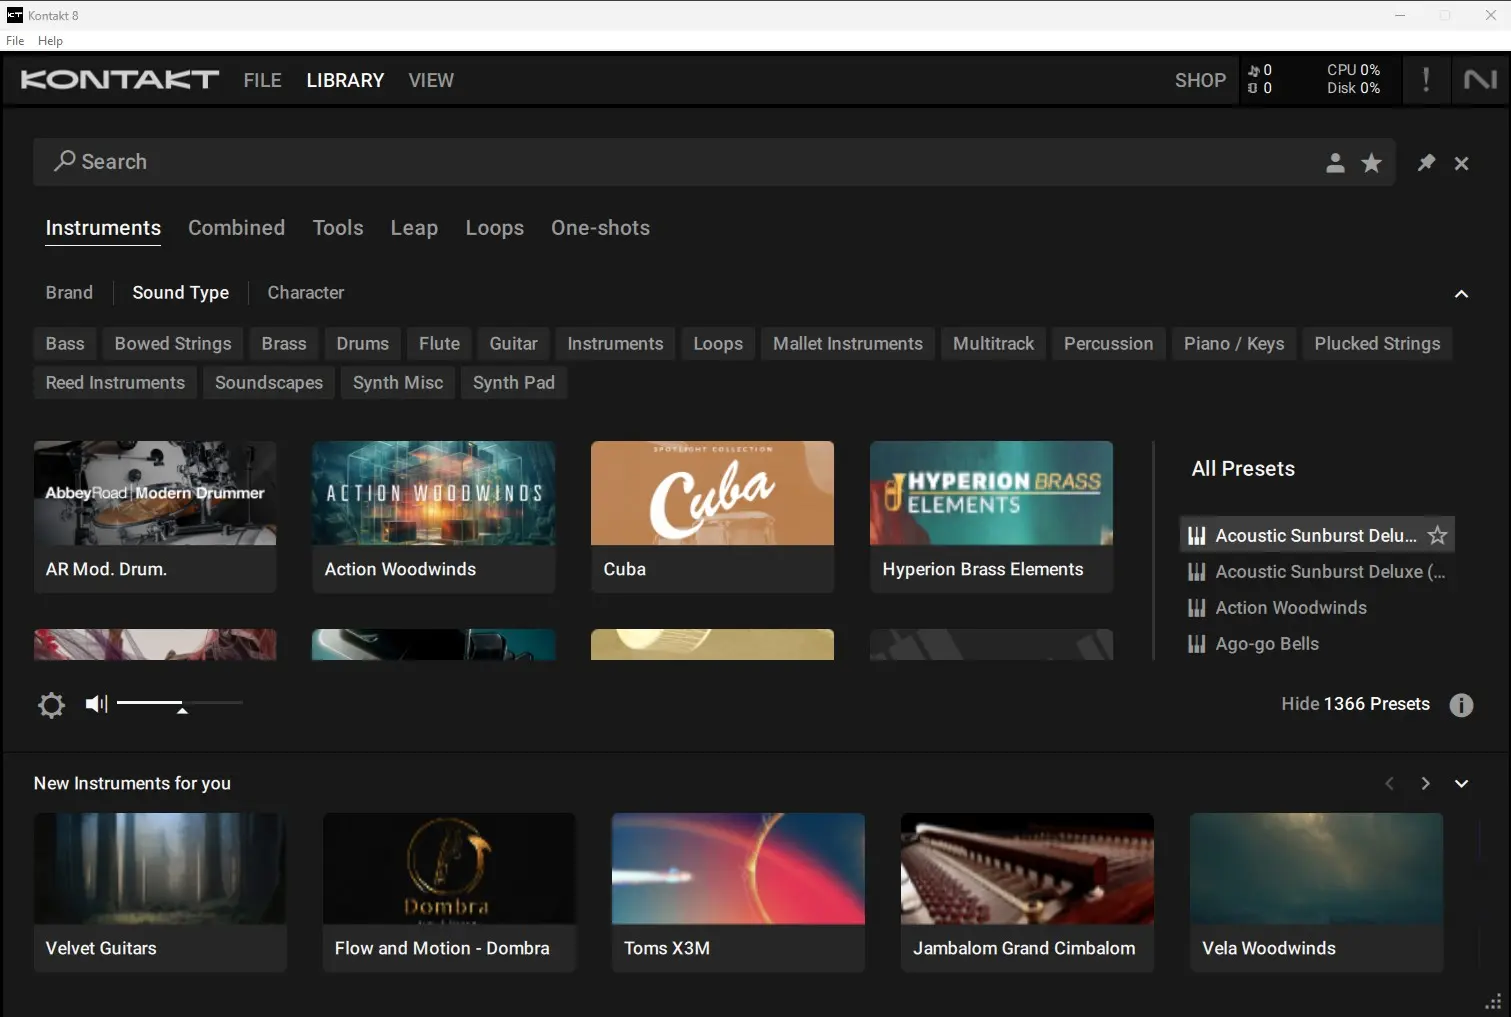Screen dimensions: 1511x1017
Task: Click the speaker volume icon
Action: 95,703
